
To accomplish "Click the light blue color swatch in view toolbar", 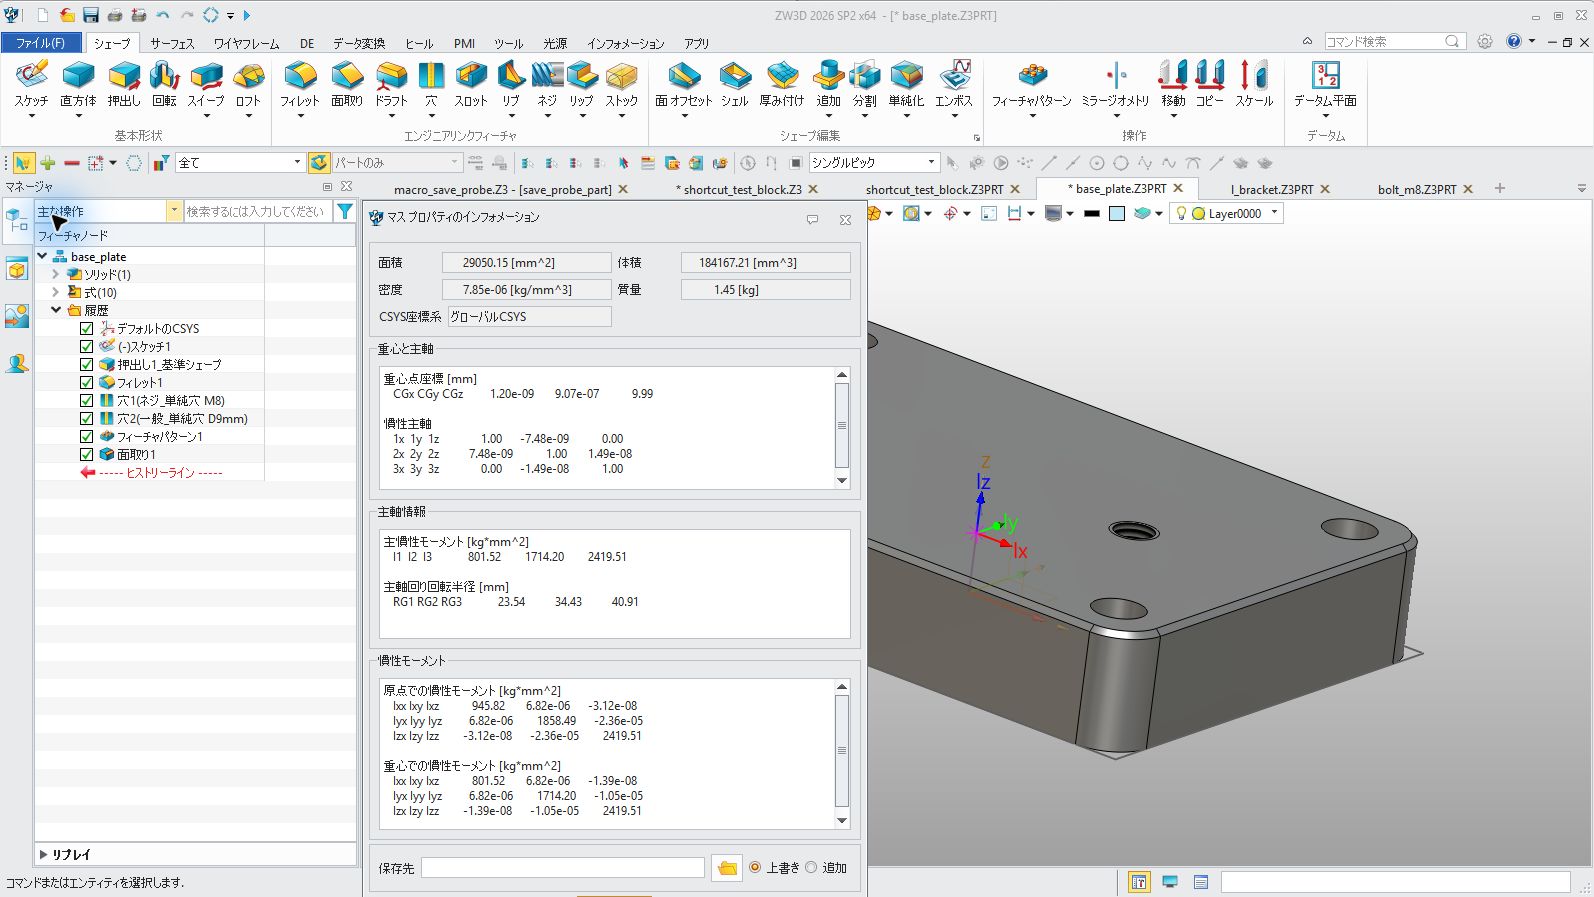I will coord(1117,213).
